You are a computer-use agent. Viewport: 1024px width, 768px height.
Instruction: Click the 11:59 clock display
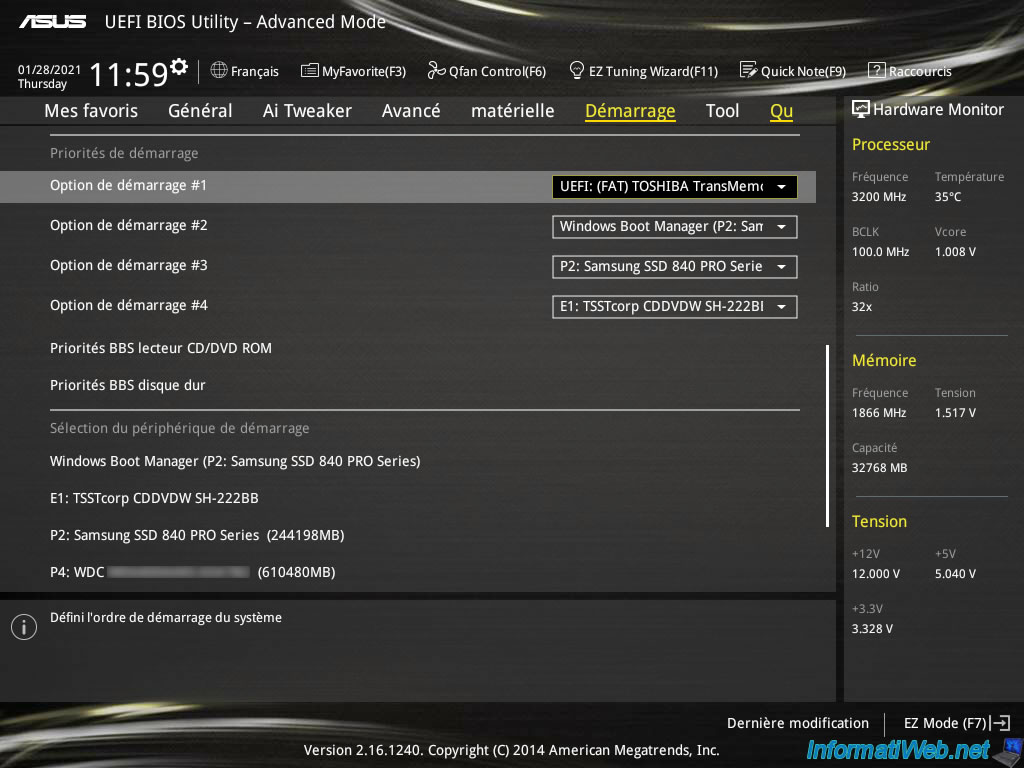point(129,74)
